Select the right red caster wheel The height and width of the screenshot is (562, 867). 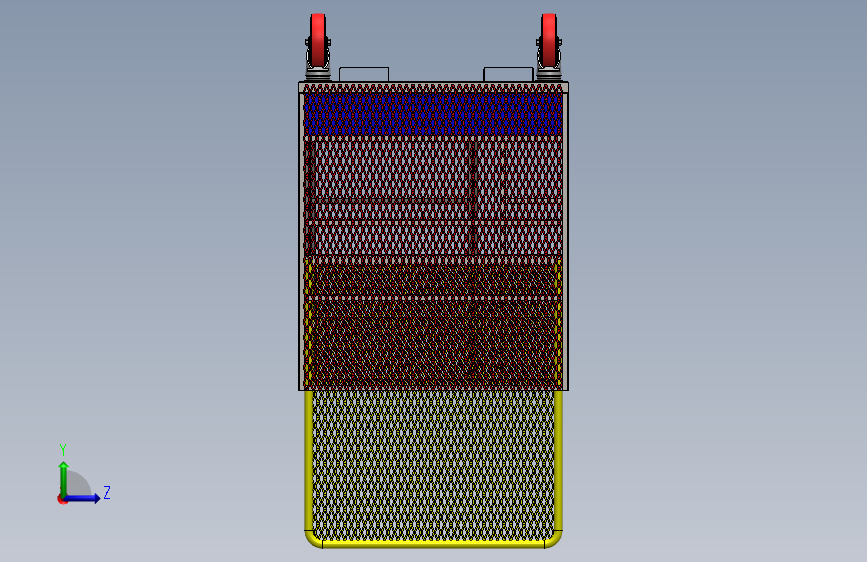click(x=549, y=40)
